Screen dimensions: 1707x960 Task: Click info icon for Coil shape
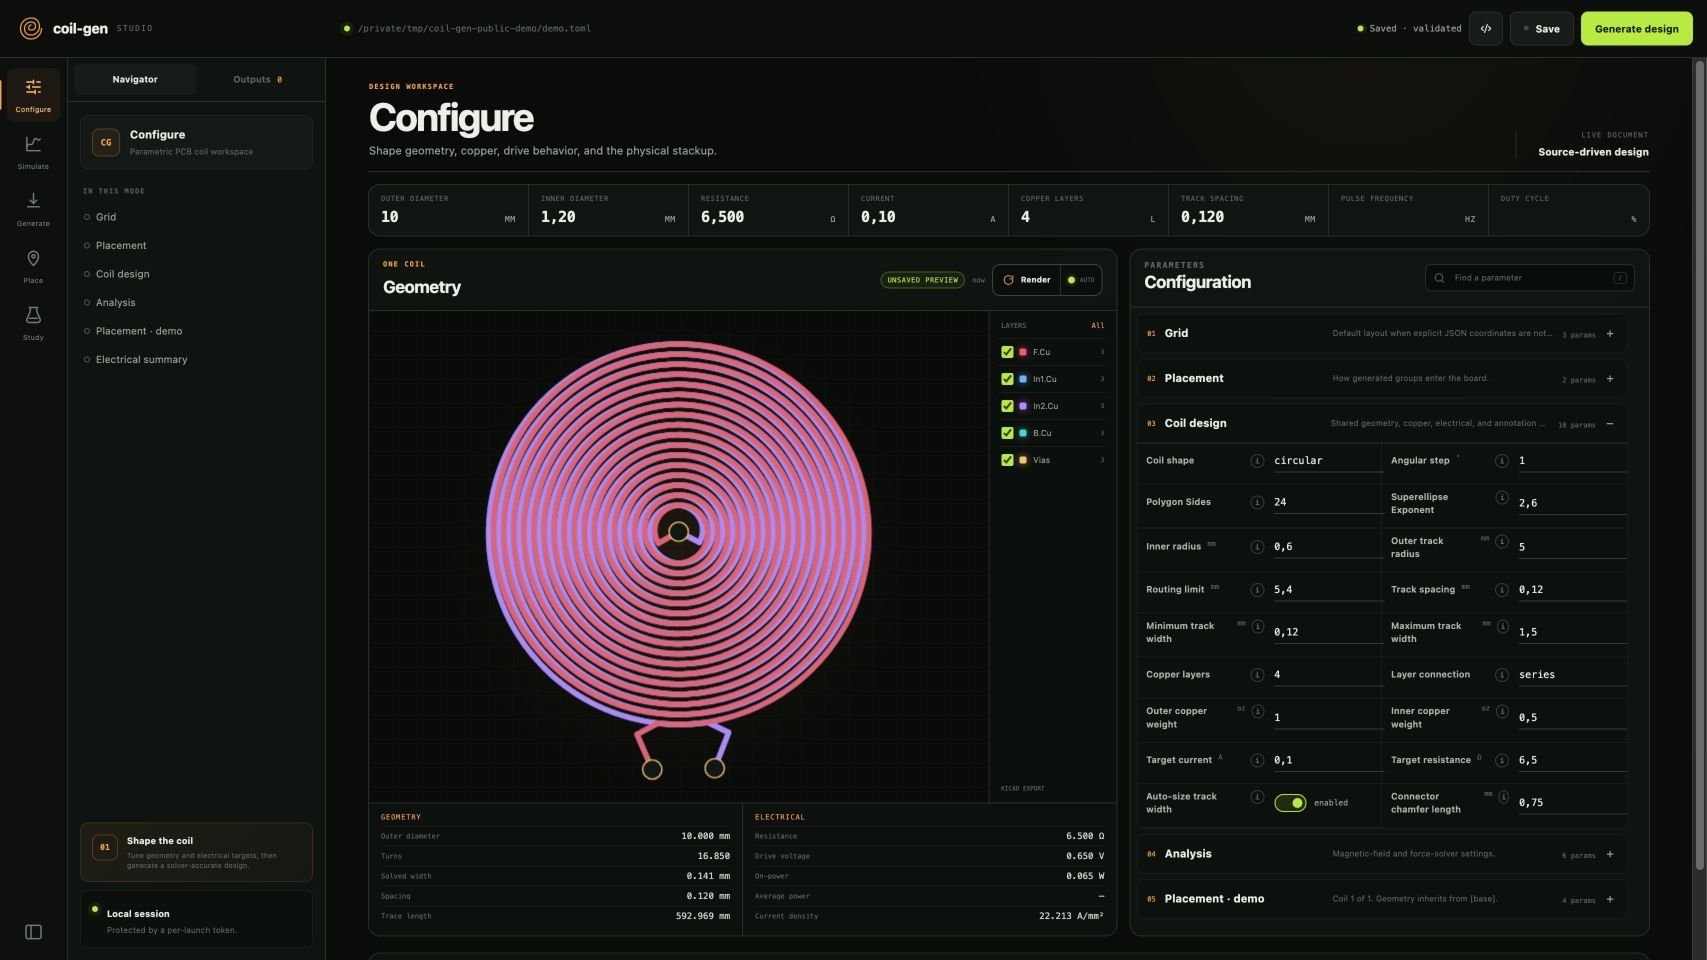pyautogui.click(x=1257, y=461)
